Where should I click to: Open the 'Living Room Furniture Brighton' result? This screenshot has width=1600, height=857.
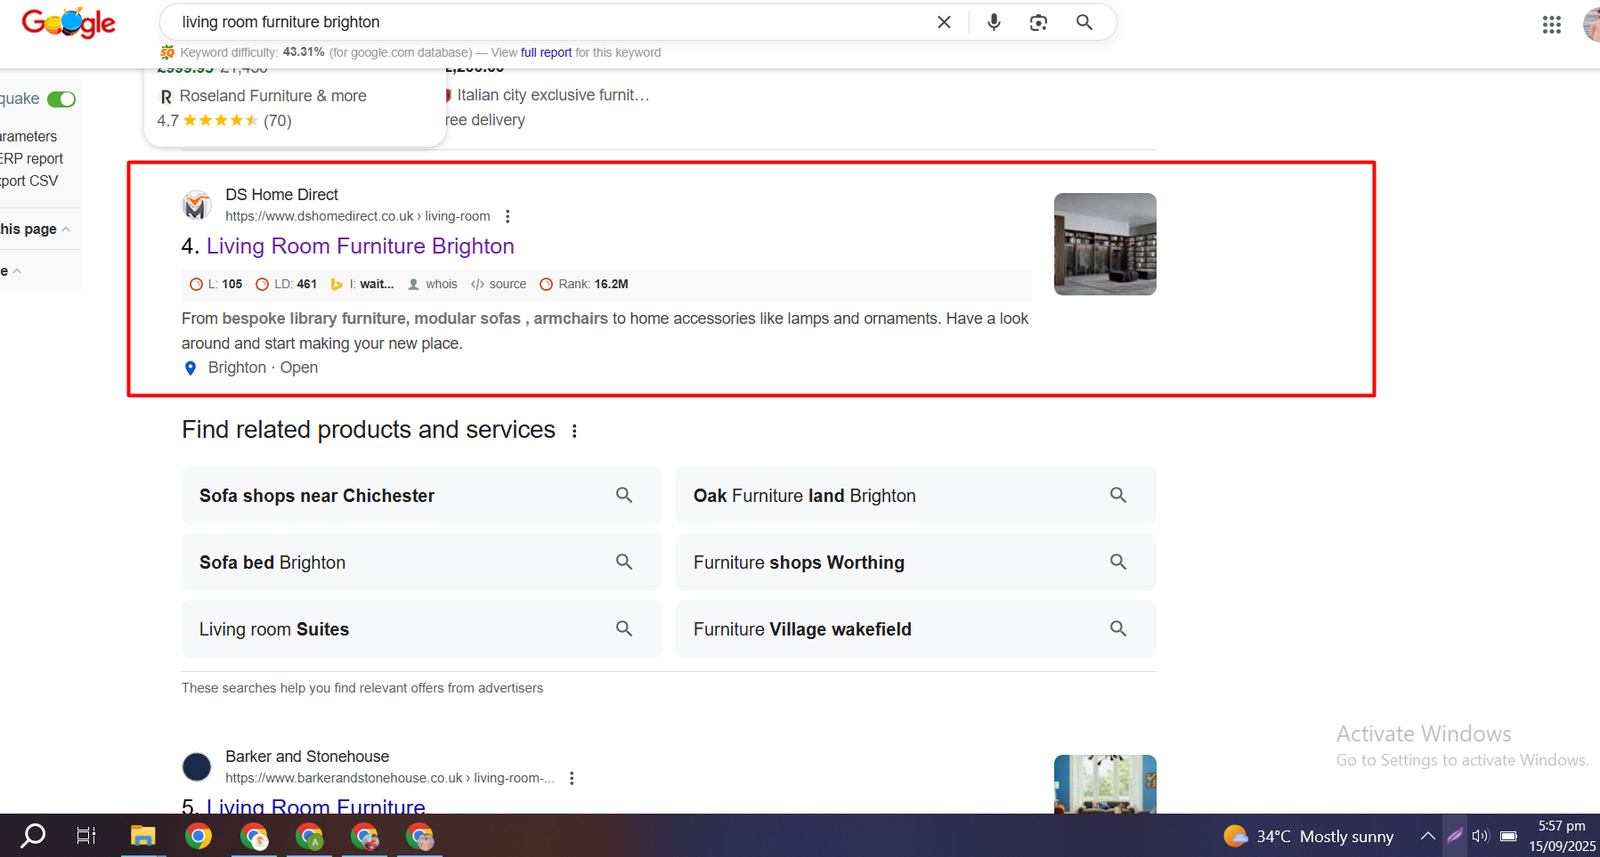click(360, 246)
